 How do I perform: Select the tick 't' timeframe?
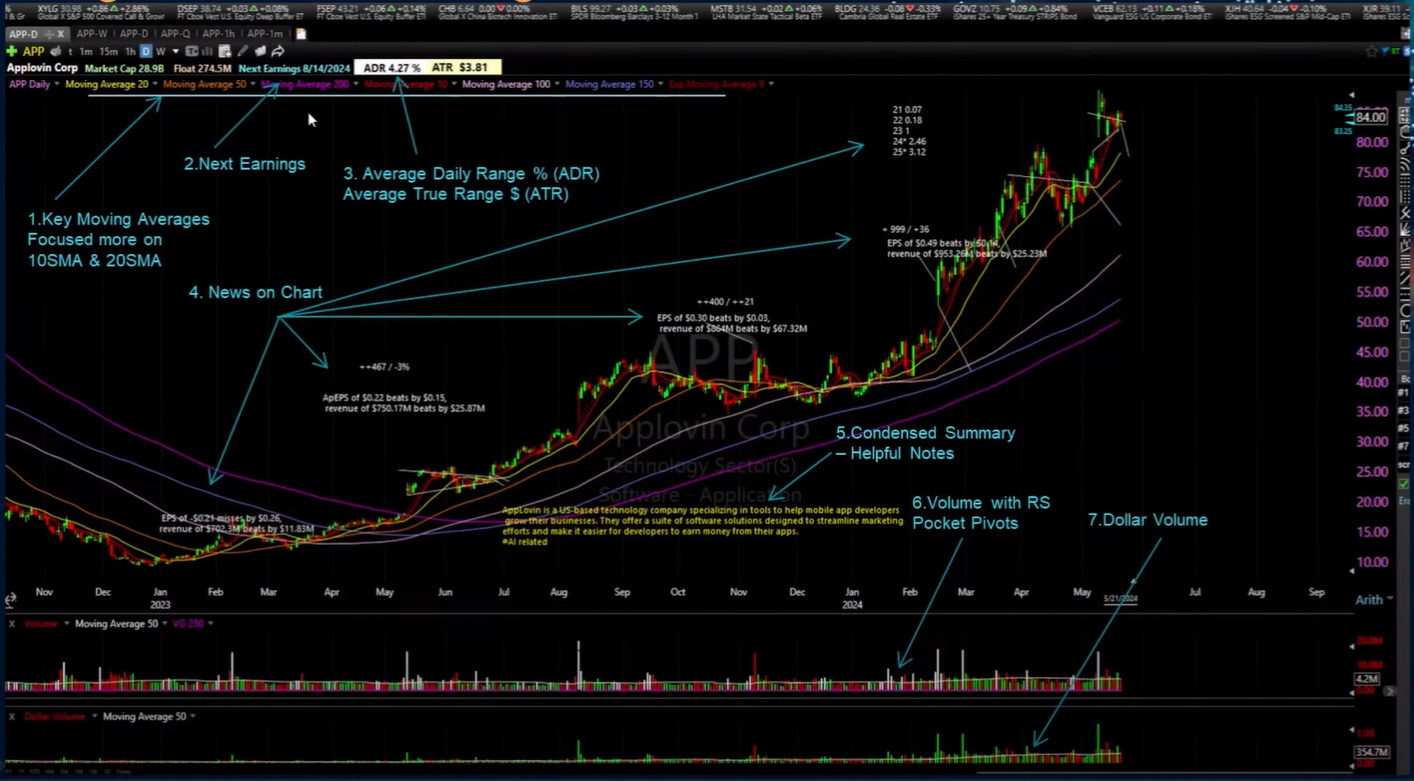click(x=70, y=52)
